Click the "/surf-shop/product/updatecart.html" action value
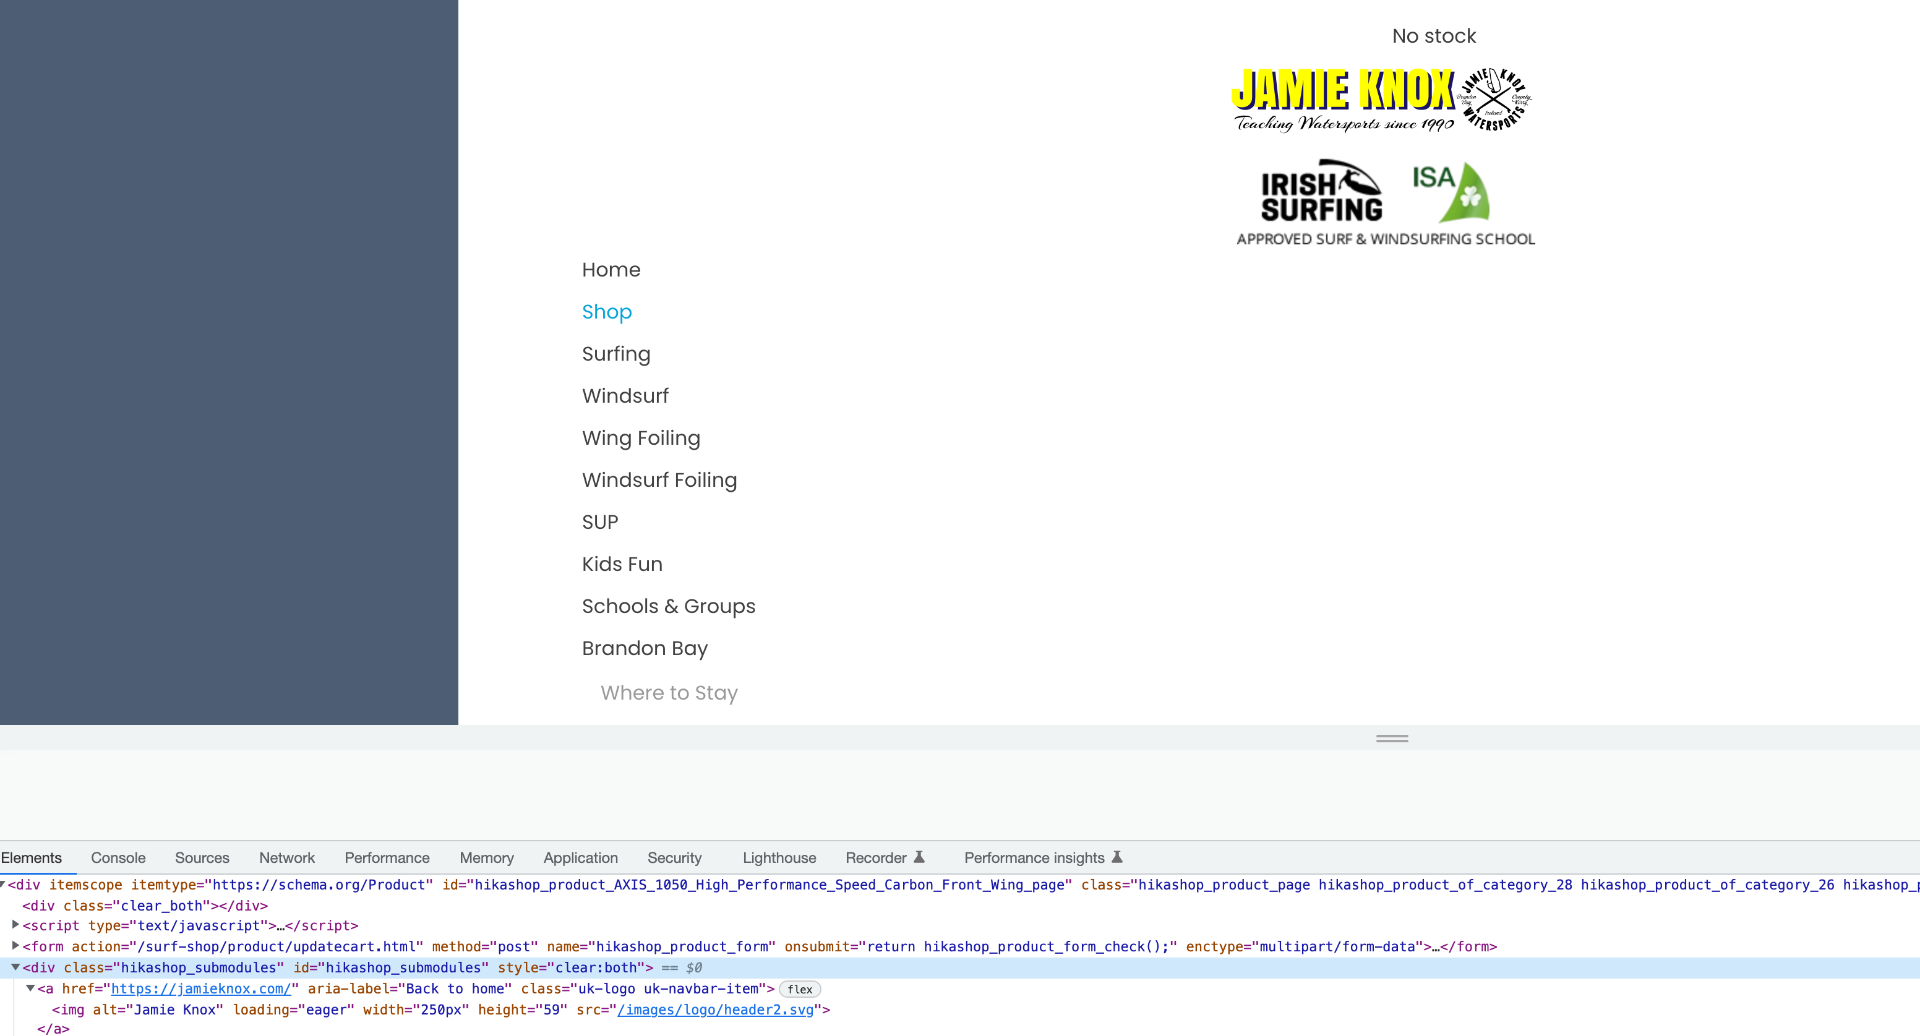Image resolution: width=1920 pixels, height=1036 pixels. pos(276,947)
